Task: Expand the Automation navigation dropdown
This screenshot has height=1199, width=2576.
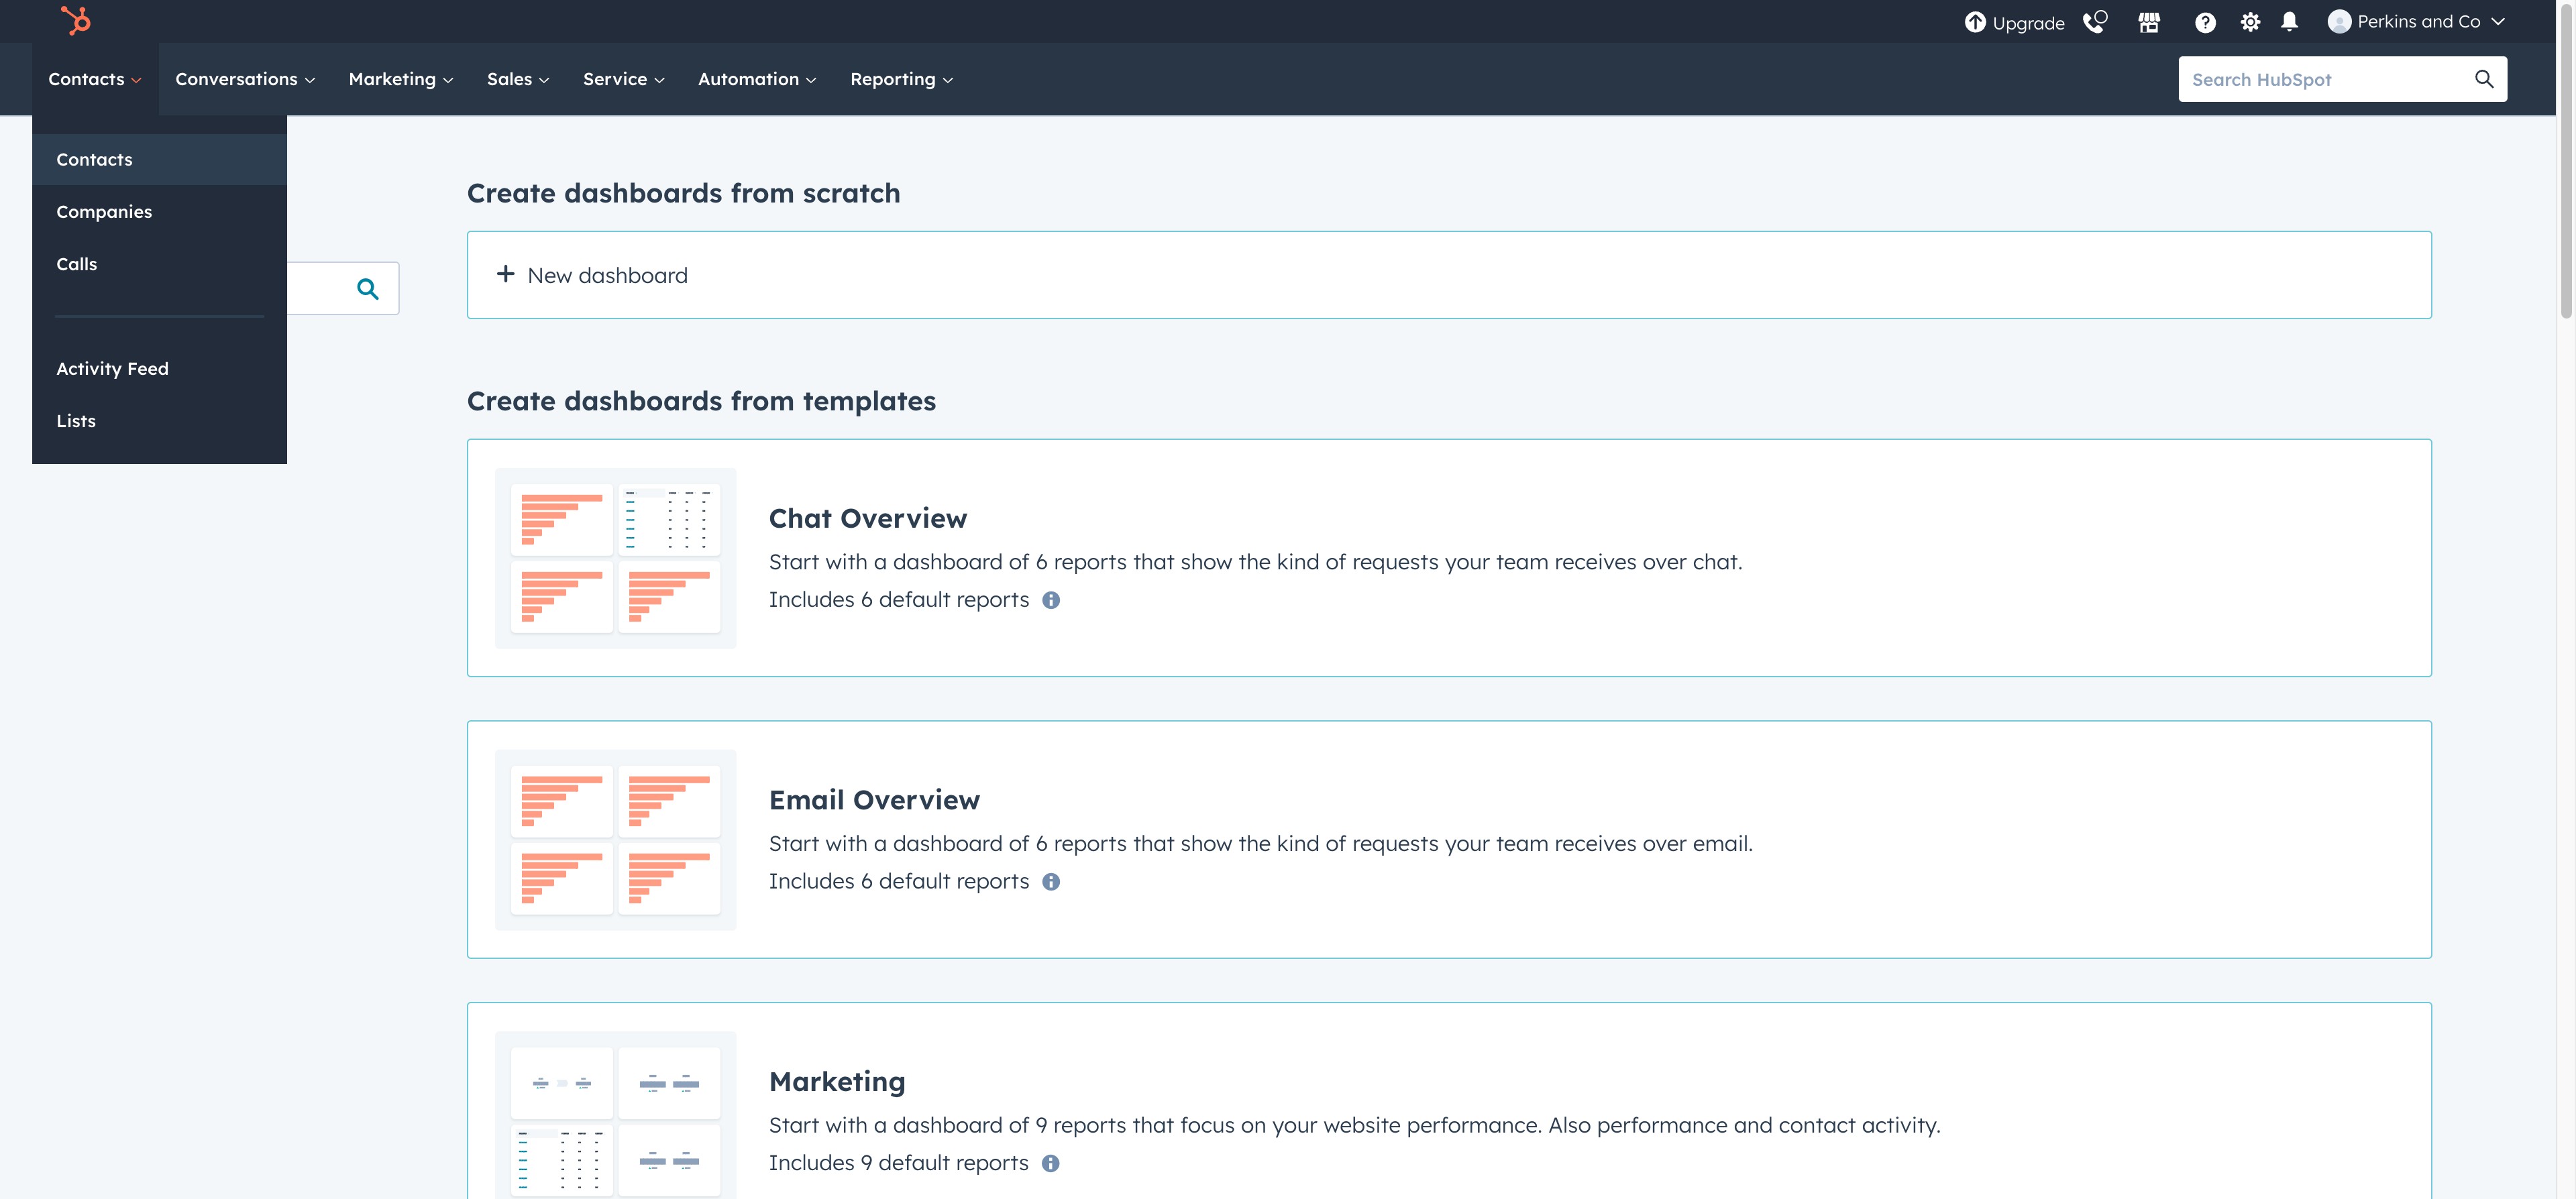Action: 756,79
